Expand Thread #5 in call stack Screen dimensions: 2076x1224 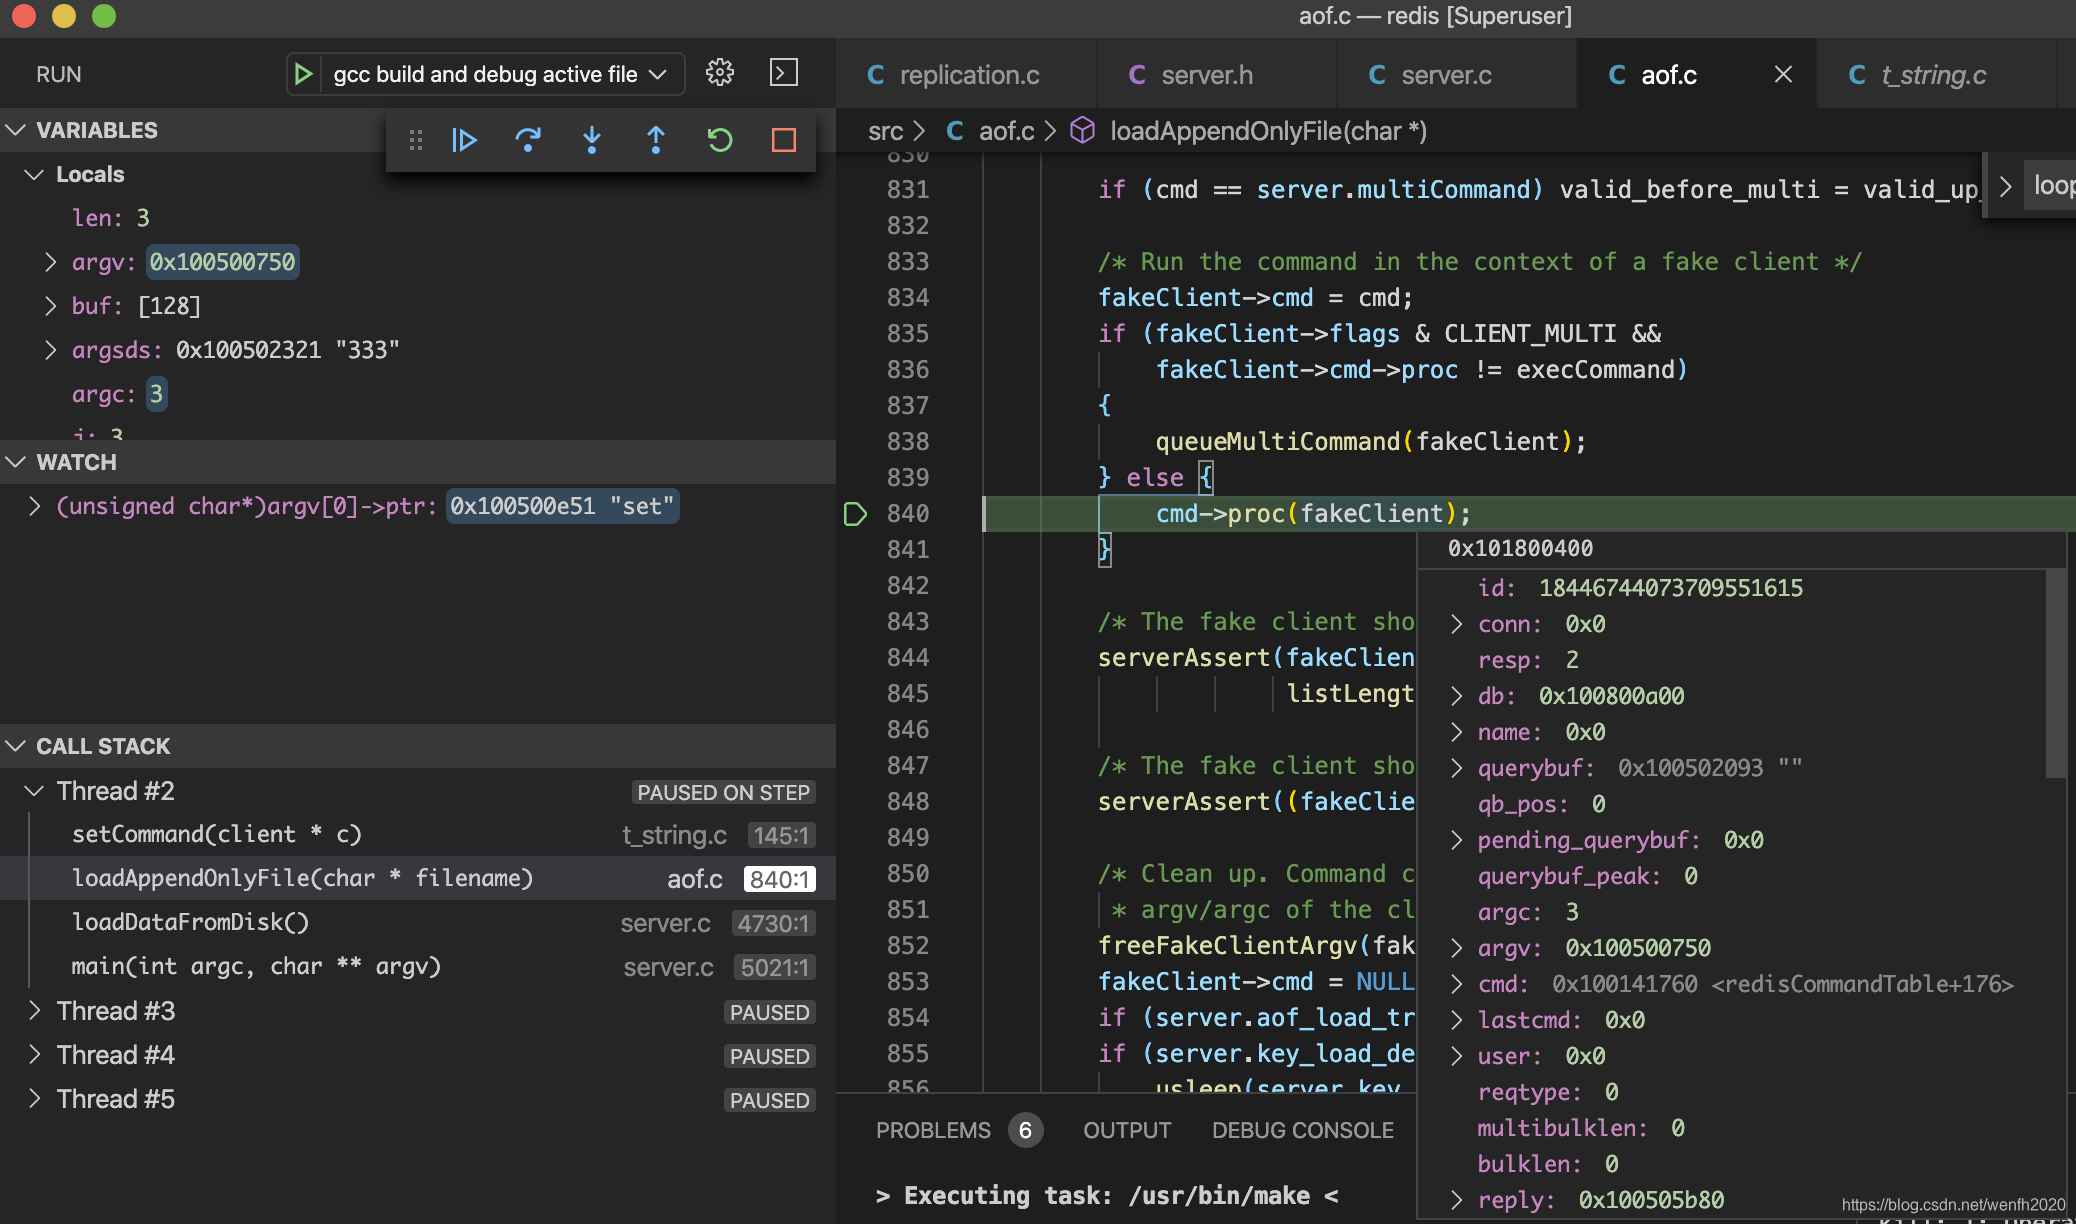(34, 1099)
